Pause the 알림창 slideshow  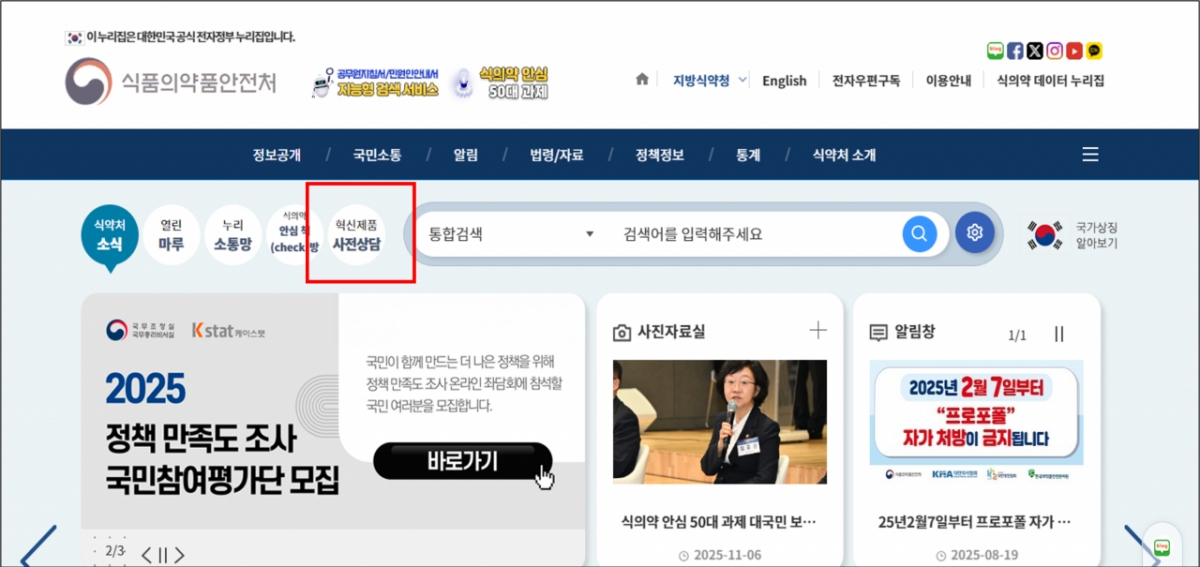click(1059, 335)
